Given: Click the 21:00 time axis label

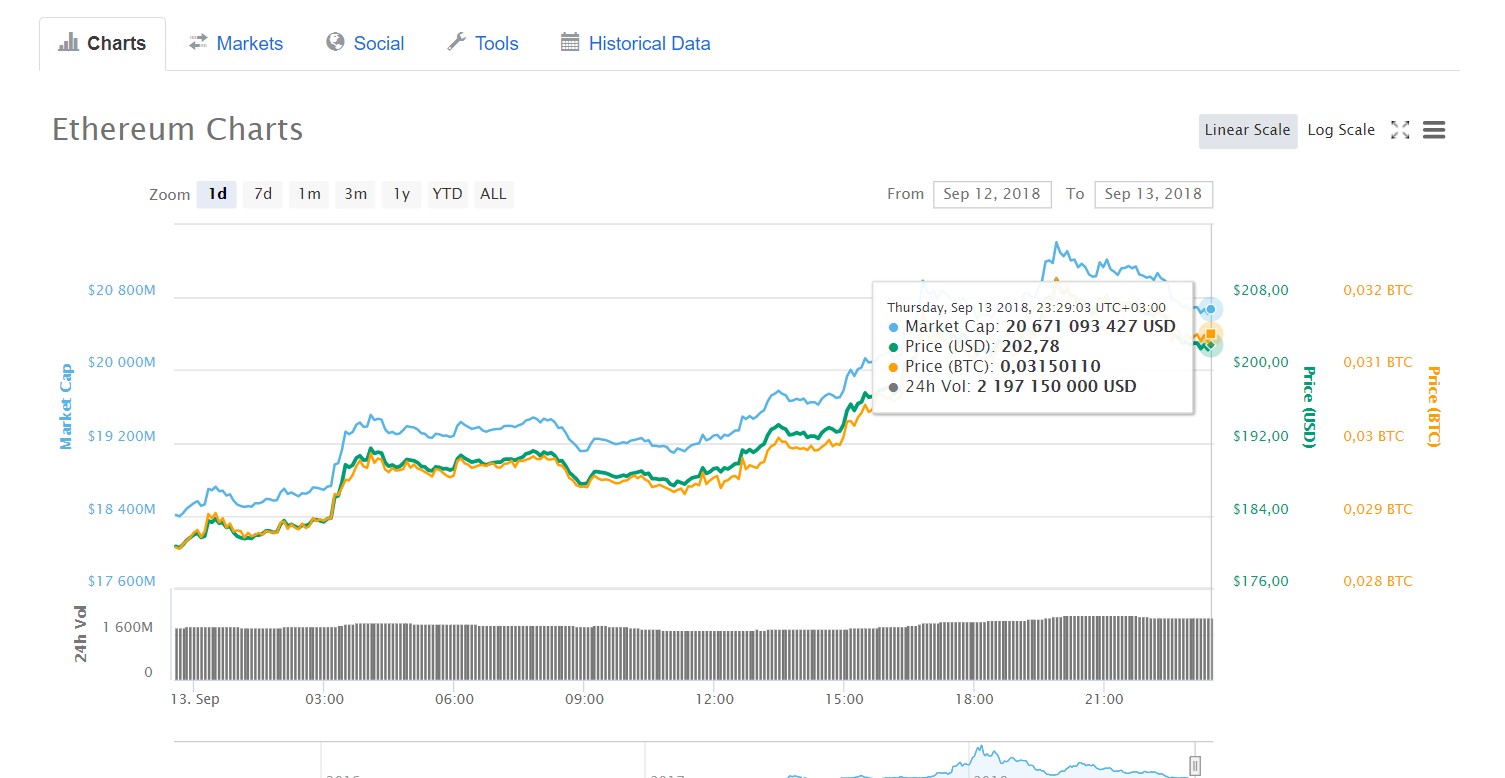Looking at the screenshot, I should tap(1104, 699).
